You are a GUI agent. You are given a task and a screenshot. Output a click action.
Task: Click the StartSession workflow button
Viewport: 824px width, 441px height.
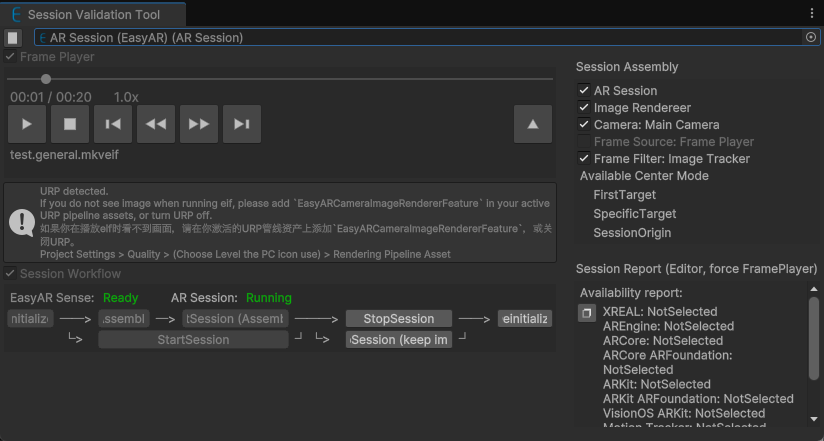point(193,340)
